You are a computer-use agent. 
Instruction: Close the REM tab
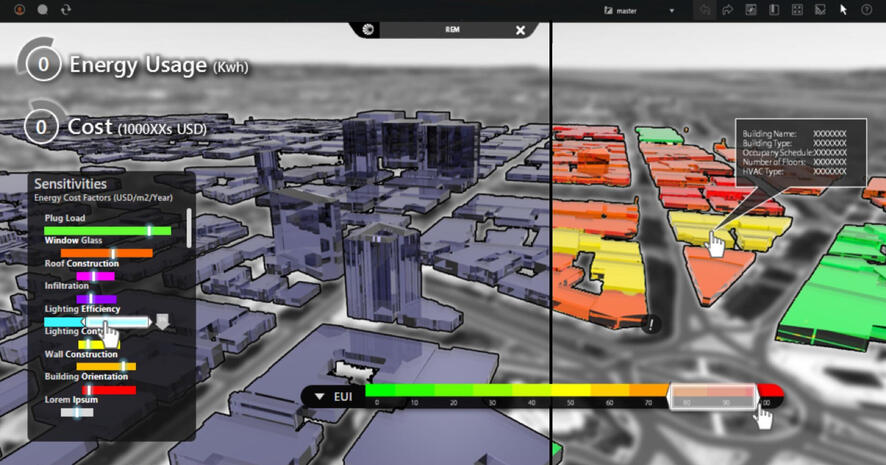click(520, 30)
